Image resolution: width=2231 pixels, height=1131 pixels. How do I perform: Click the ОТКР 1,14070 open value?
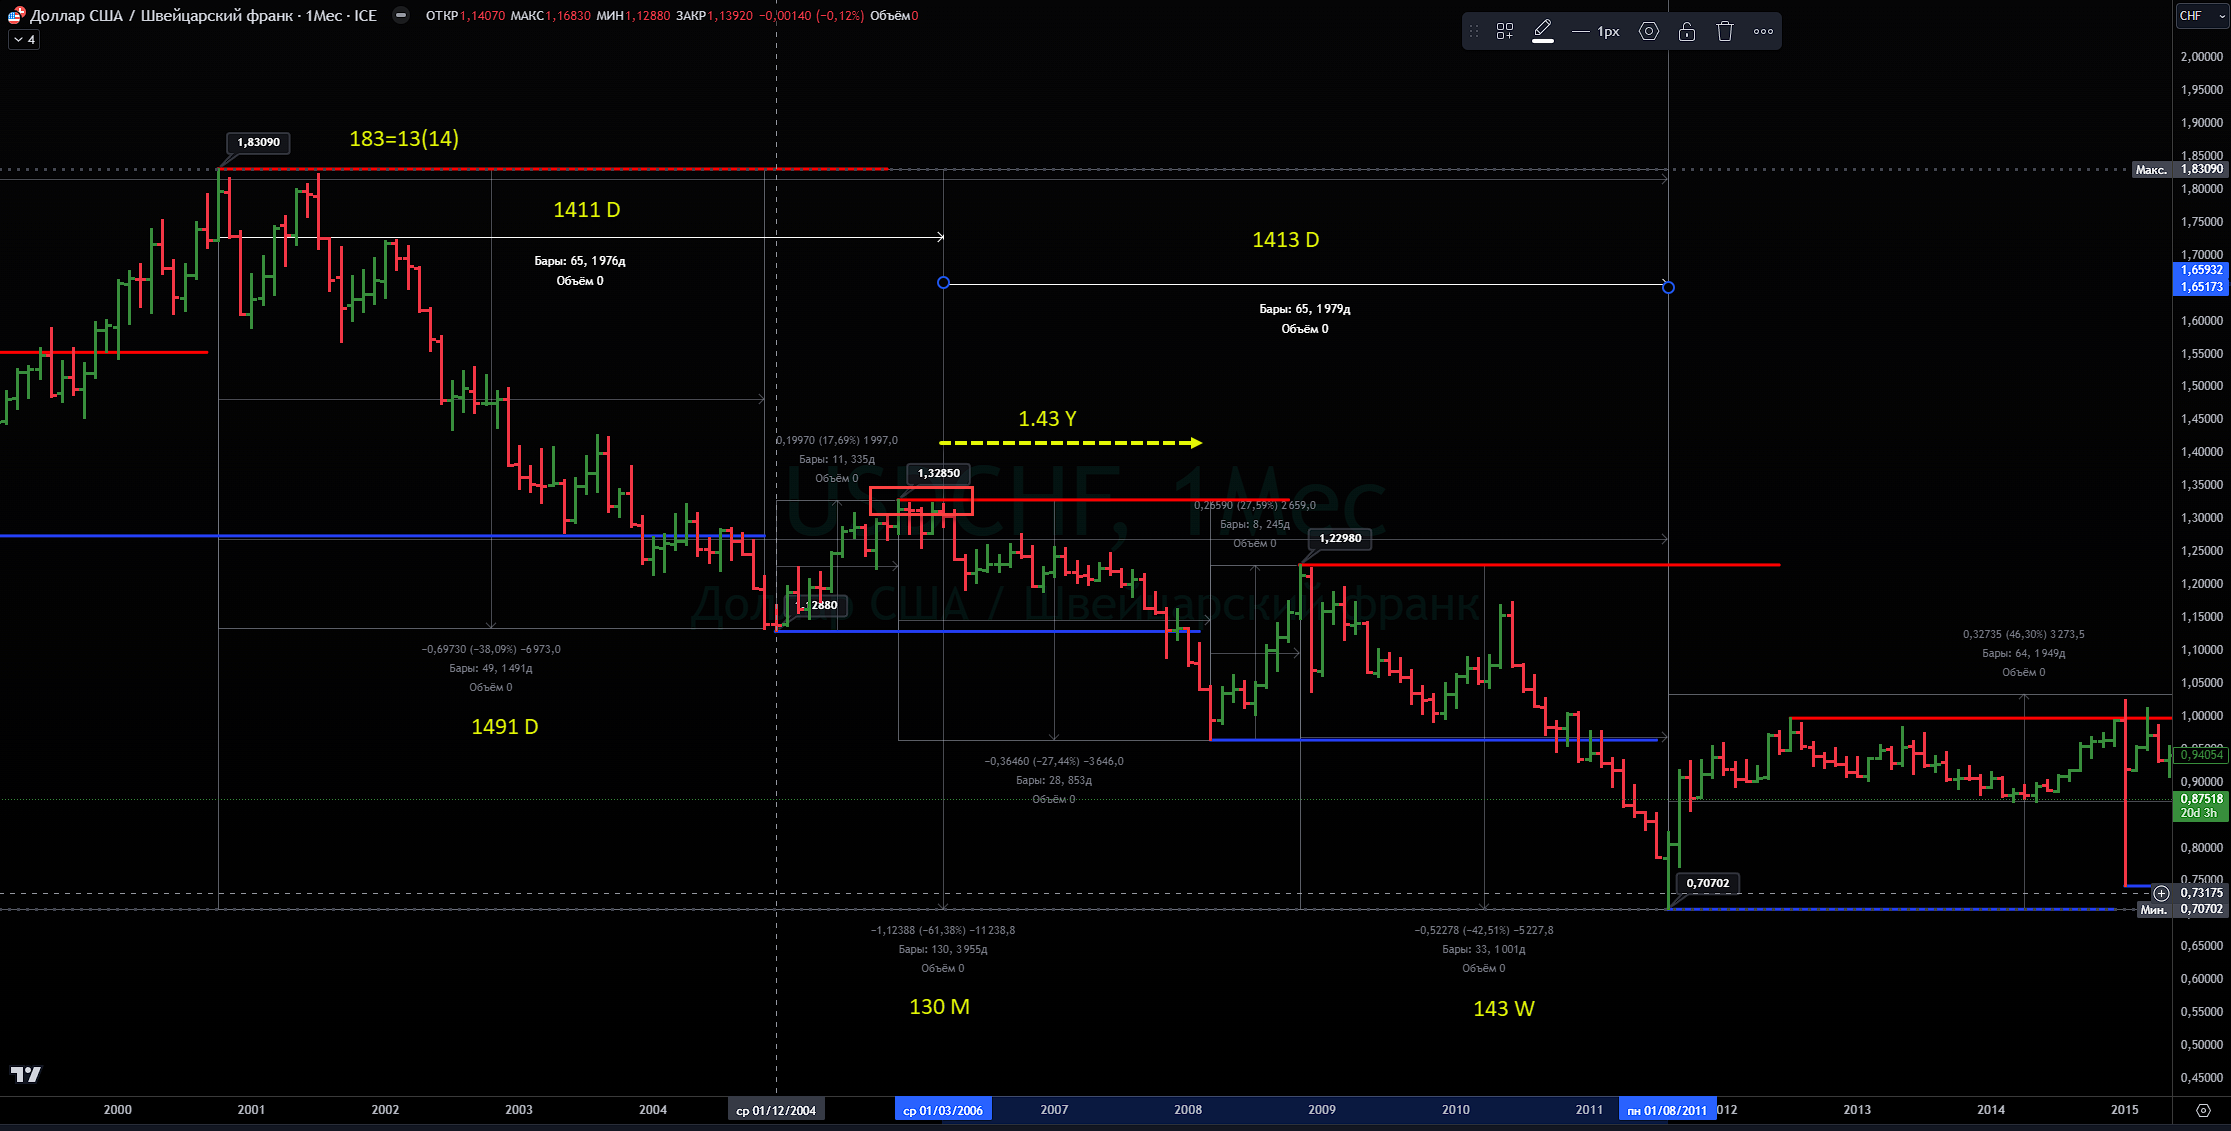click(465, 16)
